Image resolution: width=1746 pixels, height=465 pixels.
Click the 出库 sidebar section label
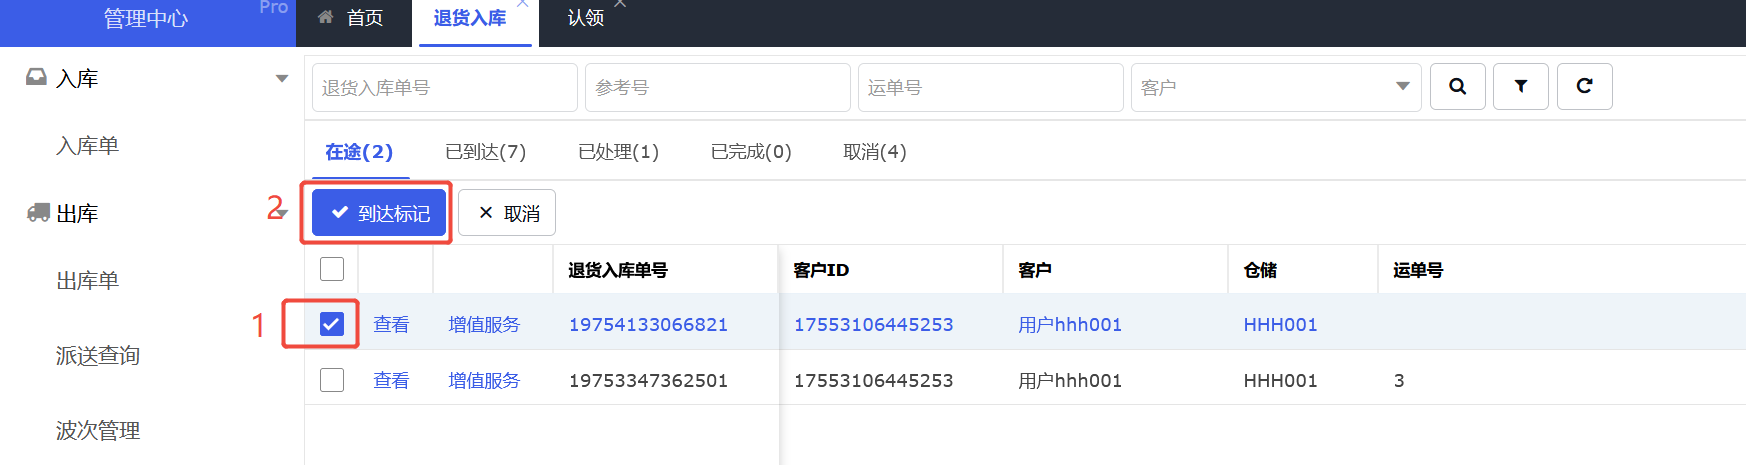[77, 213]
